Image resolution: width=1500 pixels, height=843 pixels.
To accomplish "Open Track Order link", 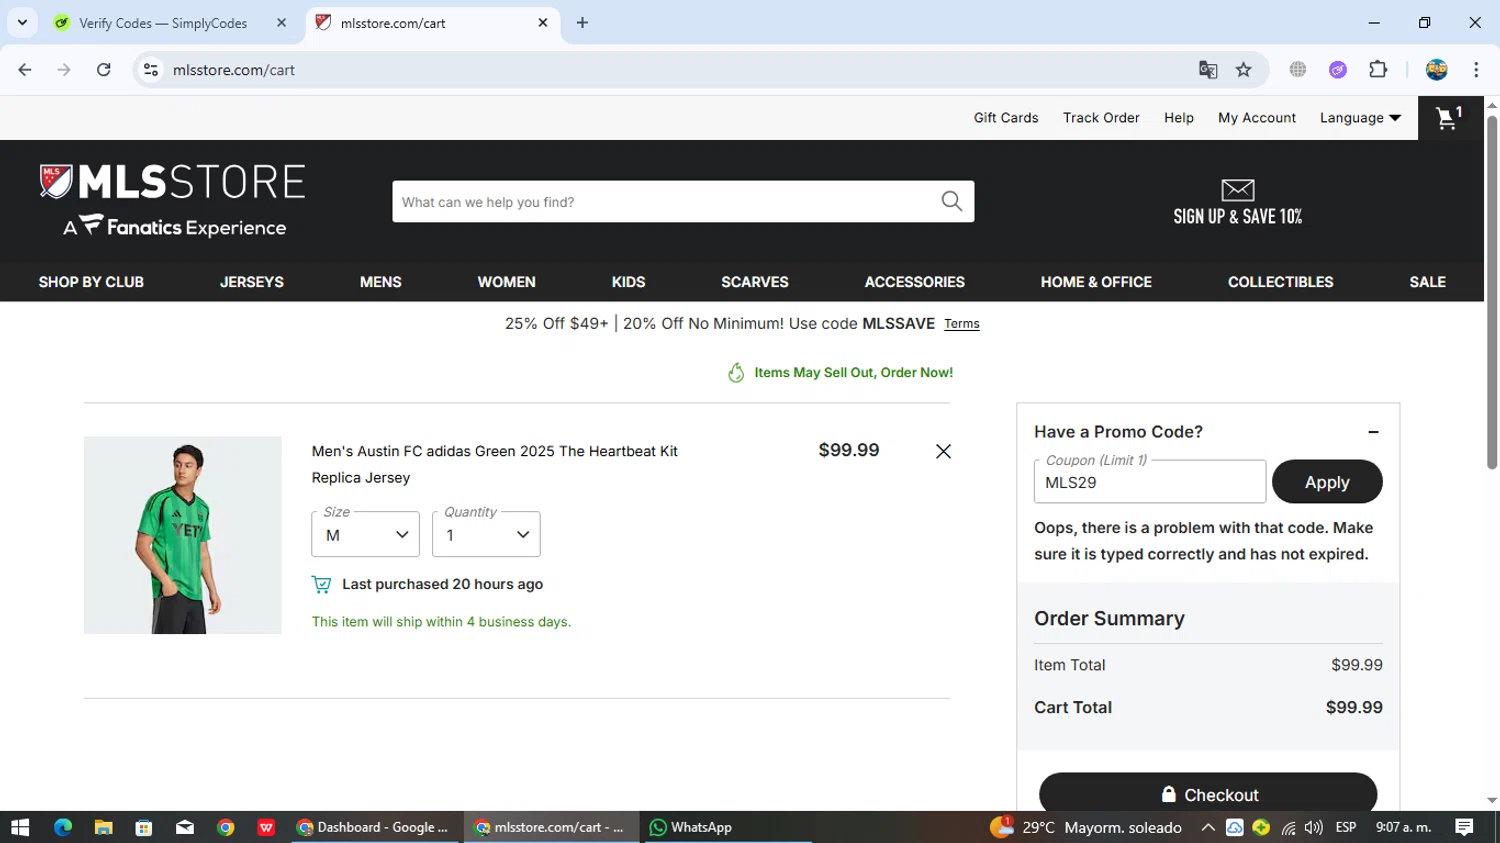I will 1101,118.
